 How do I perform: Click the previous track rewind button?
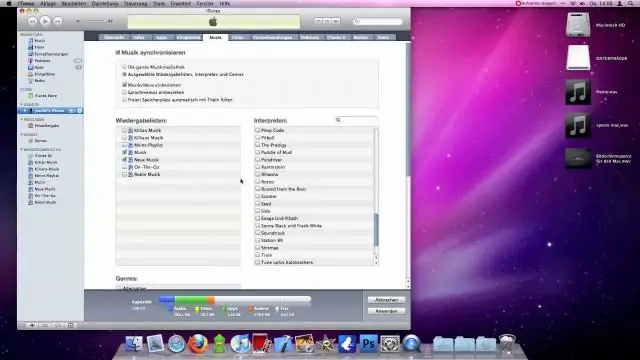[32, 21]
